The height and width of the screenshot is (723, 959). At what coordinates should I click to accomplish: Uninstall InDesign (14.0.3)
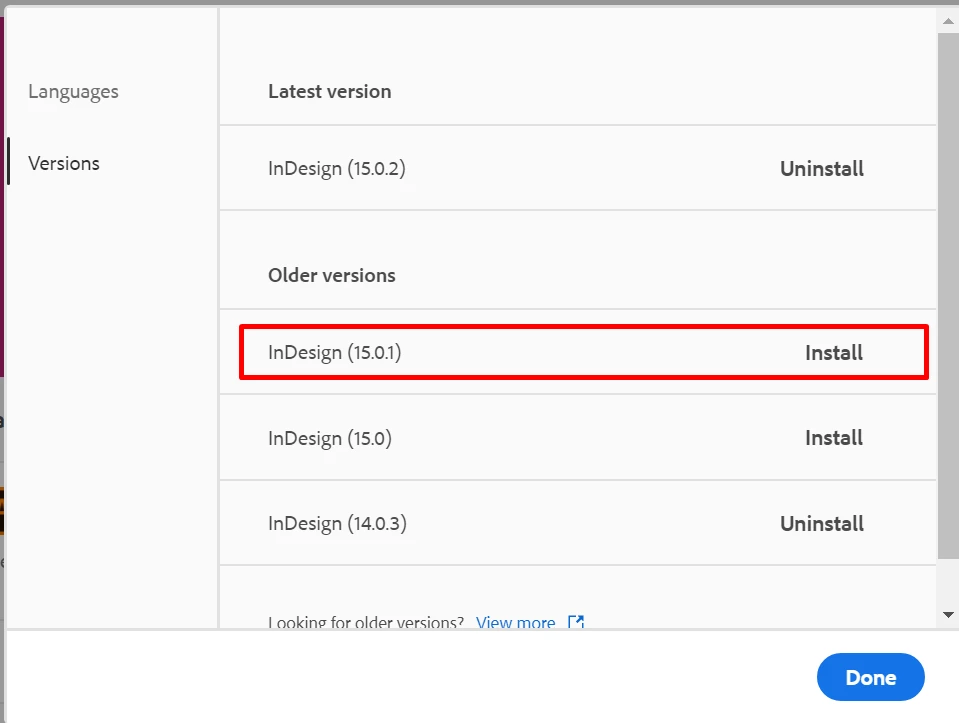(821, 524)
